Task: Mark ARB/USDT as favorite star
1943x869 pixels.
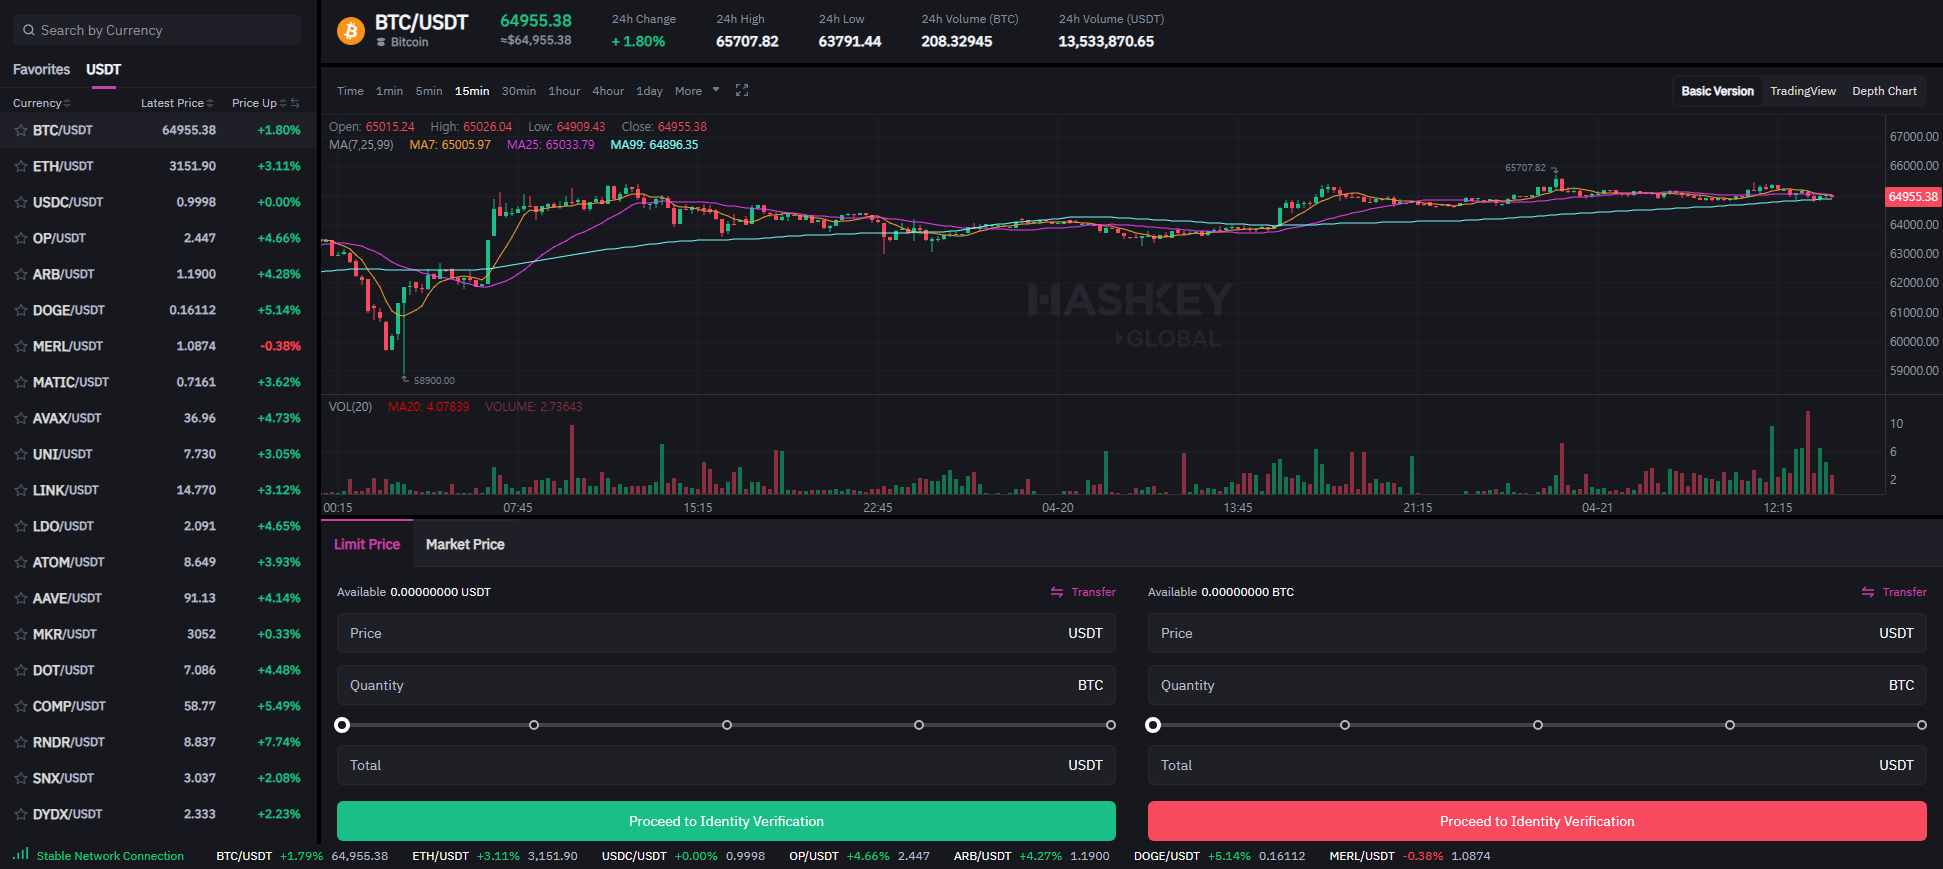Action: point(21,274)
